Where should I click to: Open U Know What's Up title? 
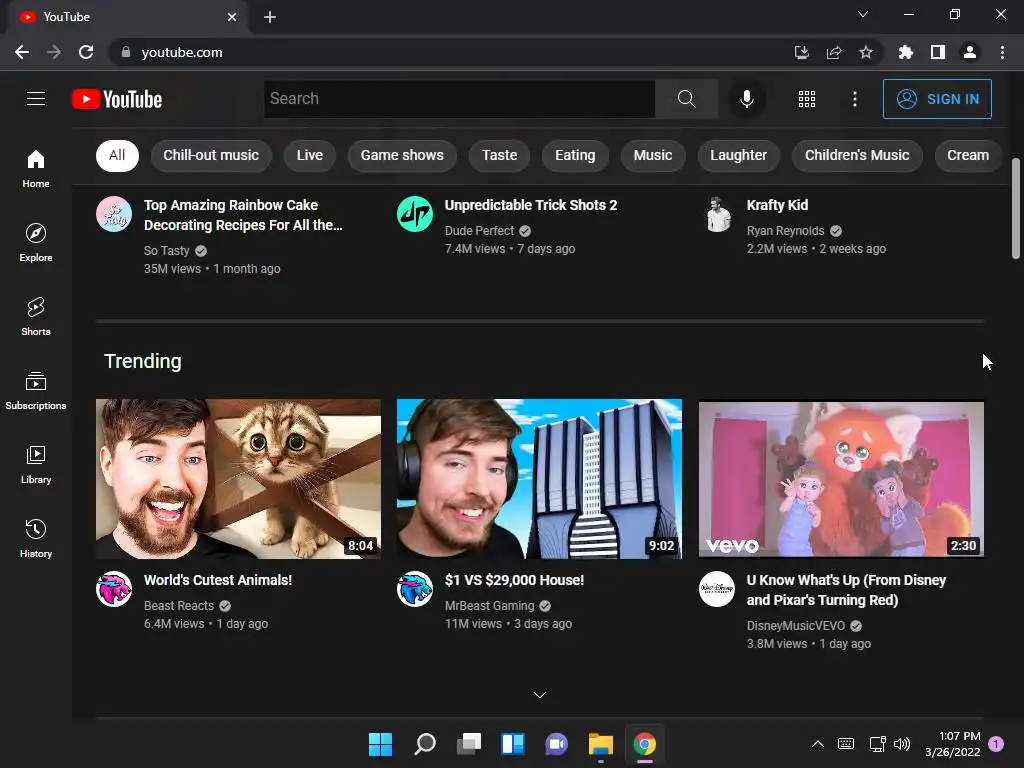(846, 590)
